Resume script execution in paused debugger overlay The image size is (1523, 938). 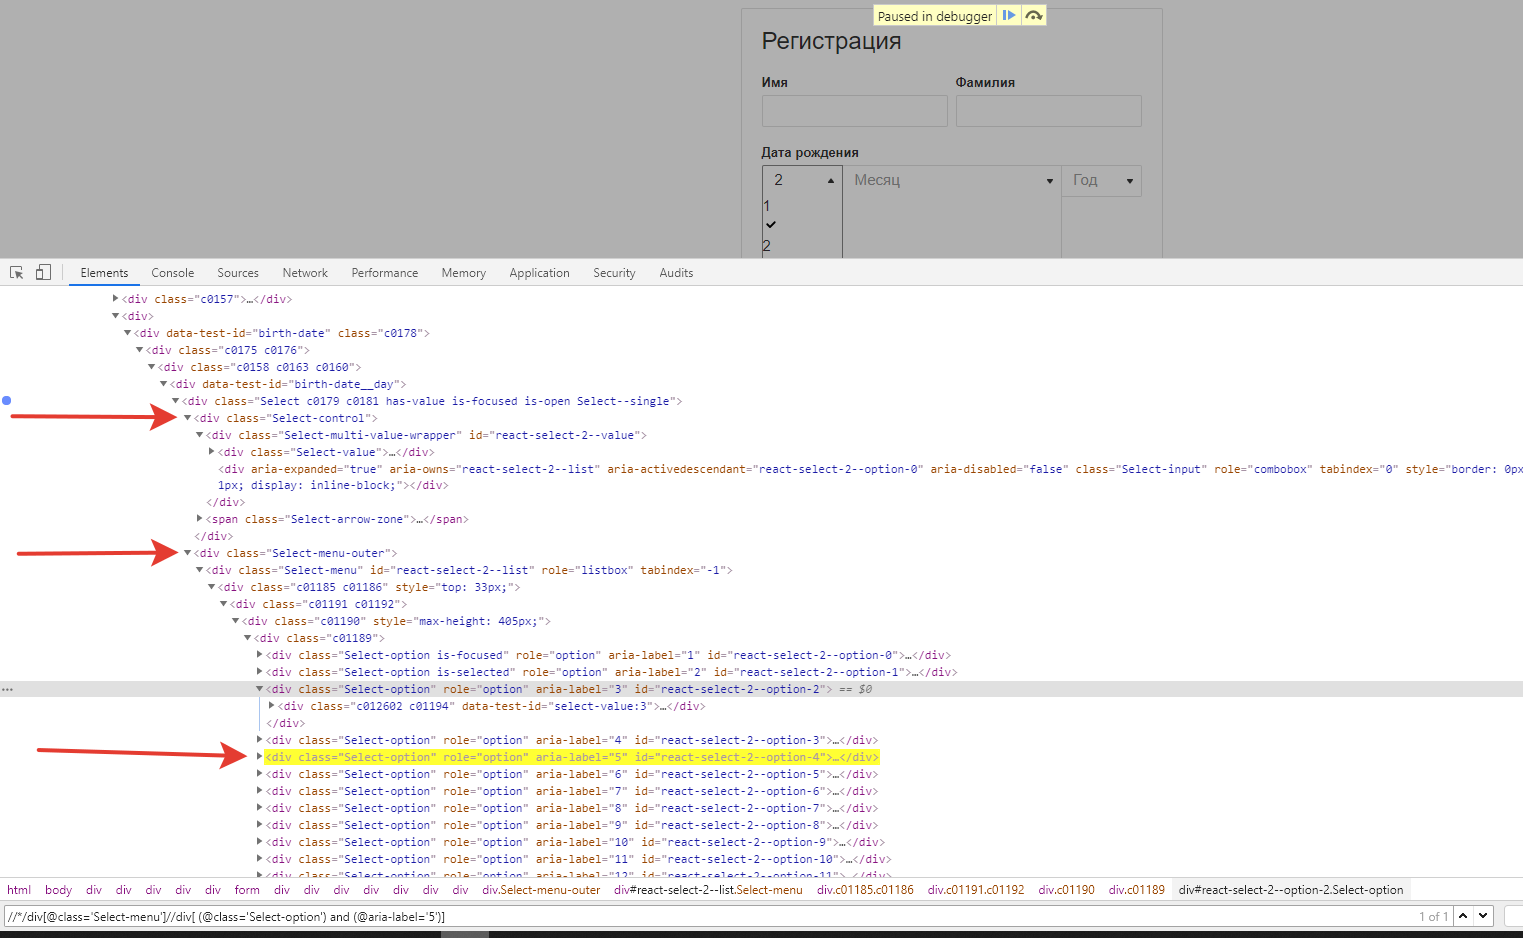[1009, 16]
